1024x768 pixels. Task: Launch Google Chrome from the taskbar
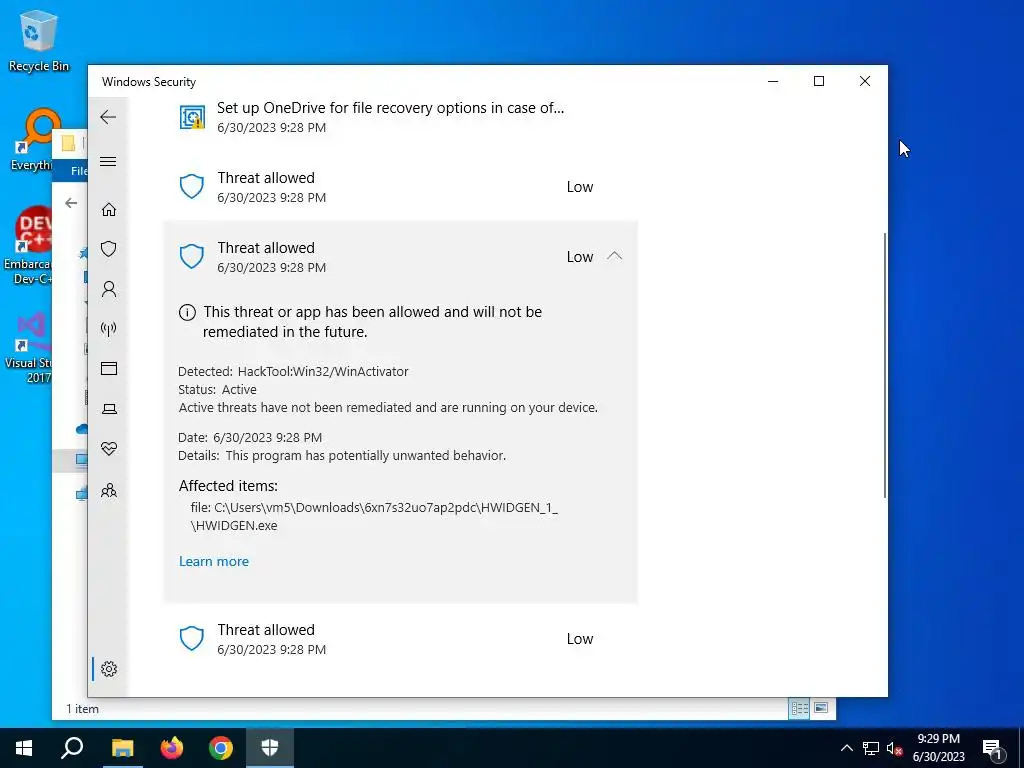[x=221, y=748]
